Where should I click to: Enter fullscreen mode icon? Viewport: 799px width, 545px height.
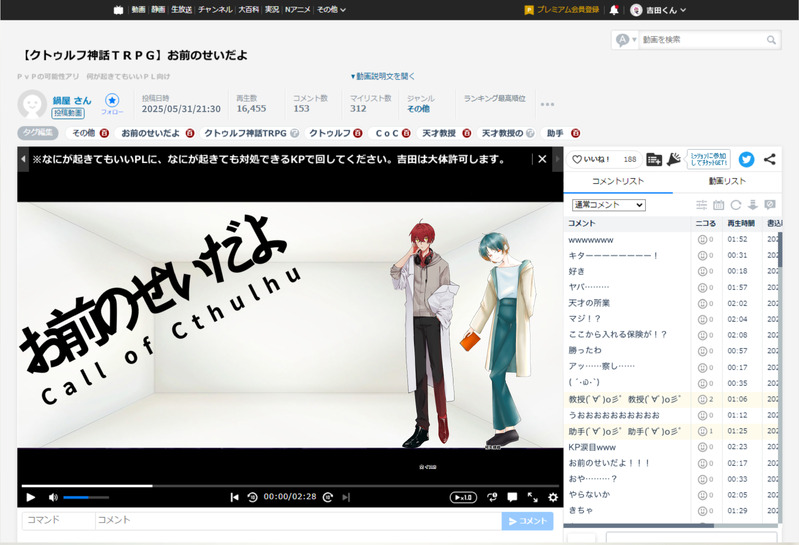pos(532,497)
